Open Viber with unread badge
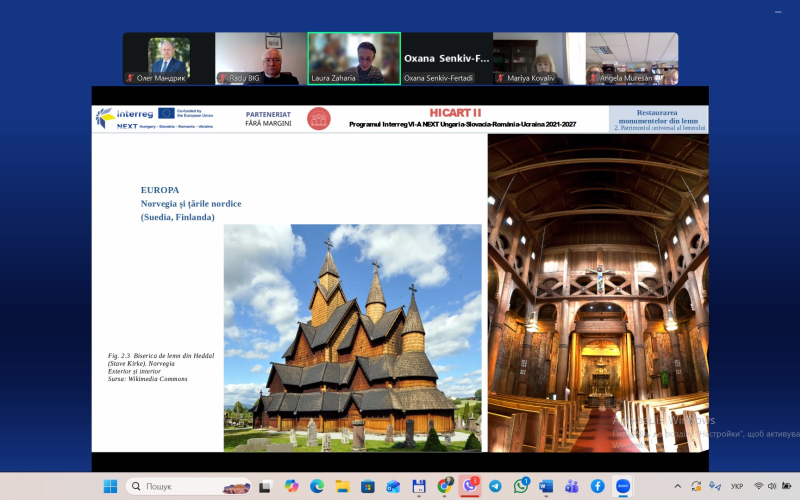The height and width of the screenshot is (500, 800). pyautogui.click(x=470, y=486)
